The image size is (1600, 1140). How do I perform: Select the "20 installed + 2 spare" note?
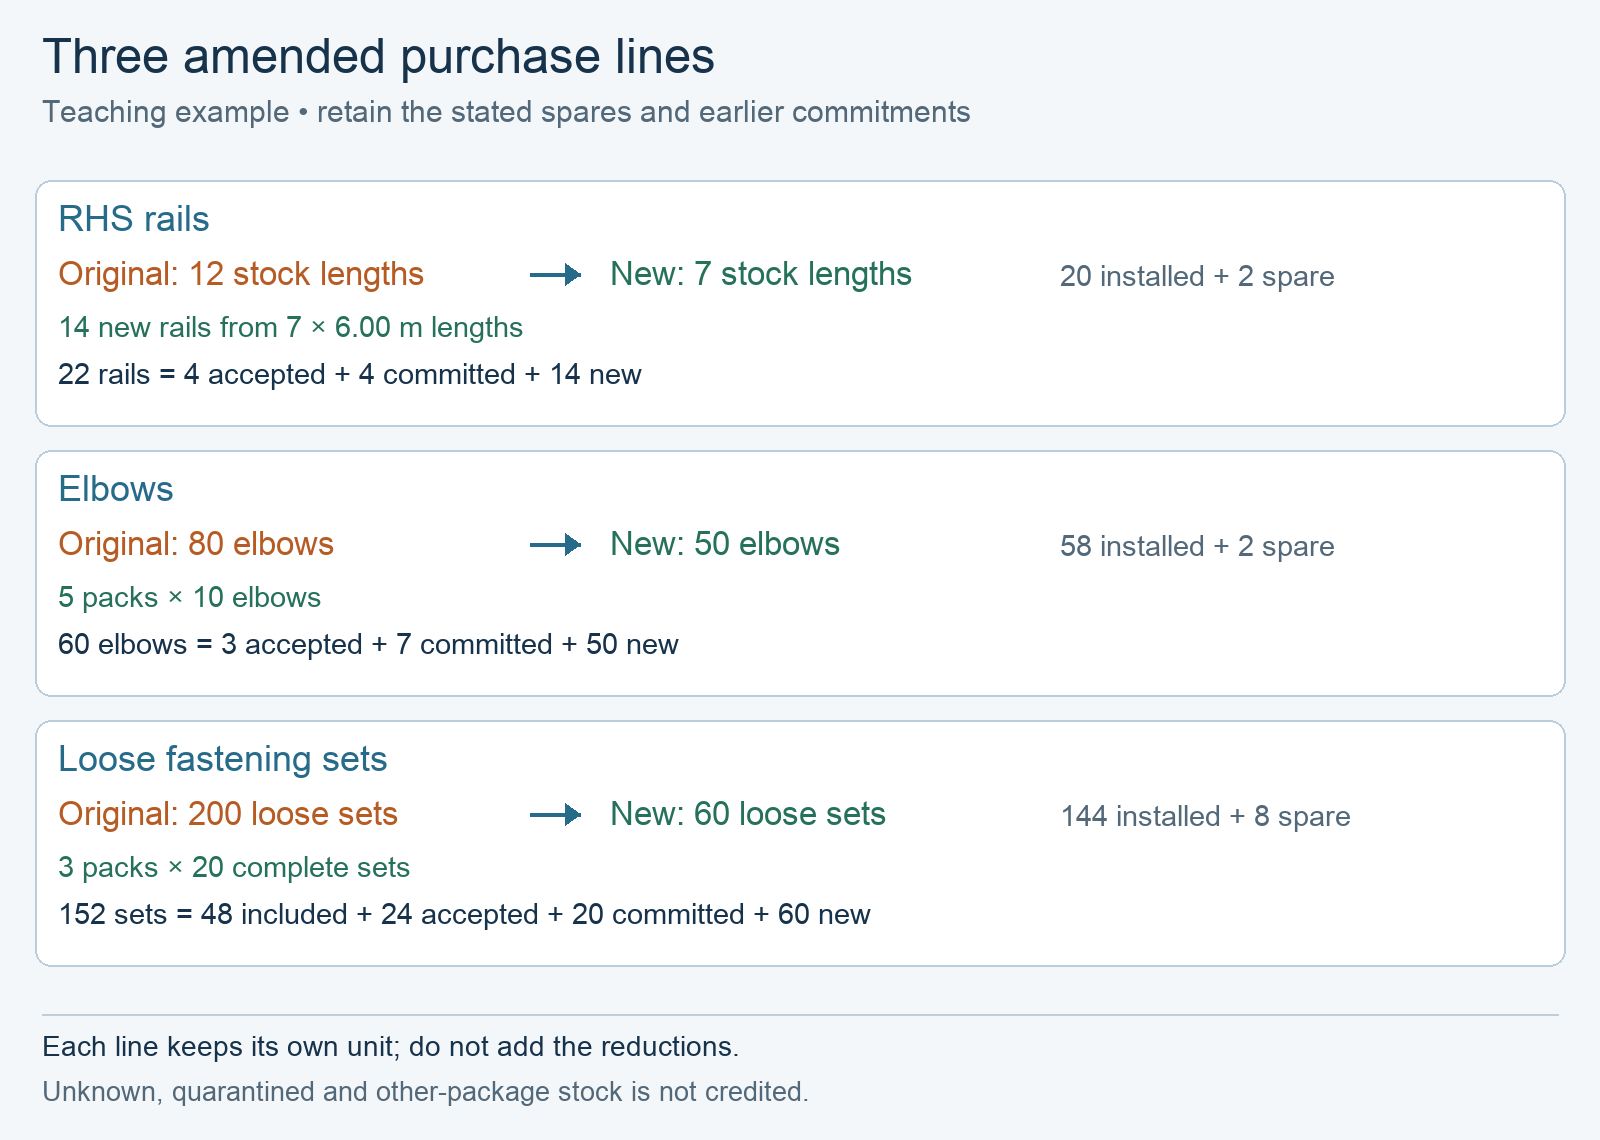click(1197, 276)
